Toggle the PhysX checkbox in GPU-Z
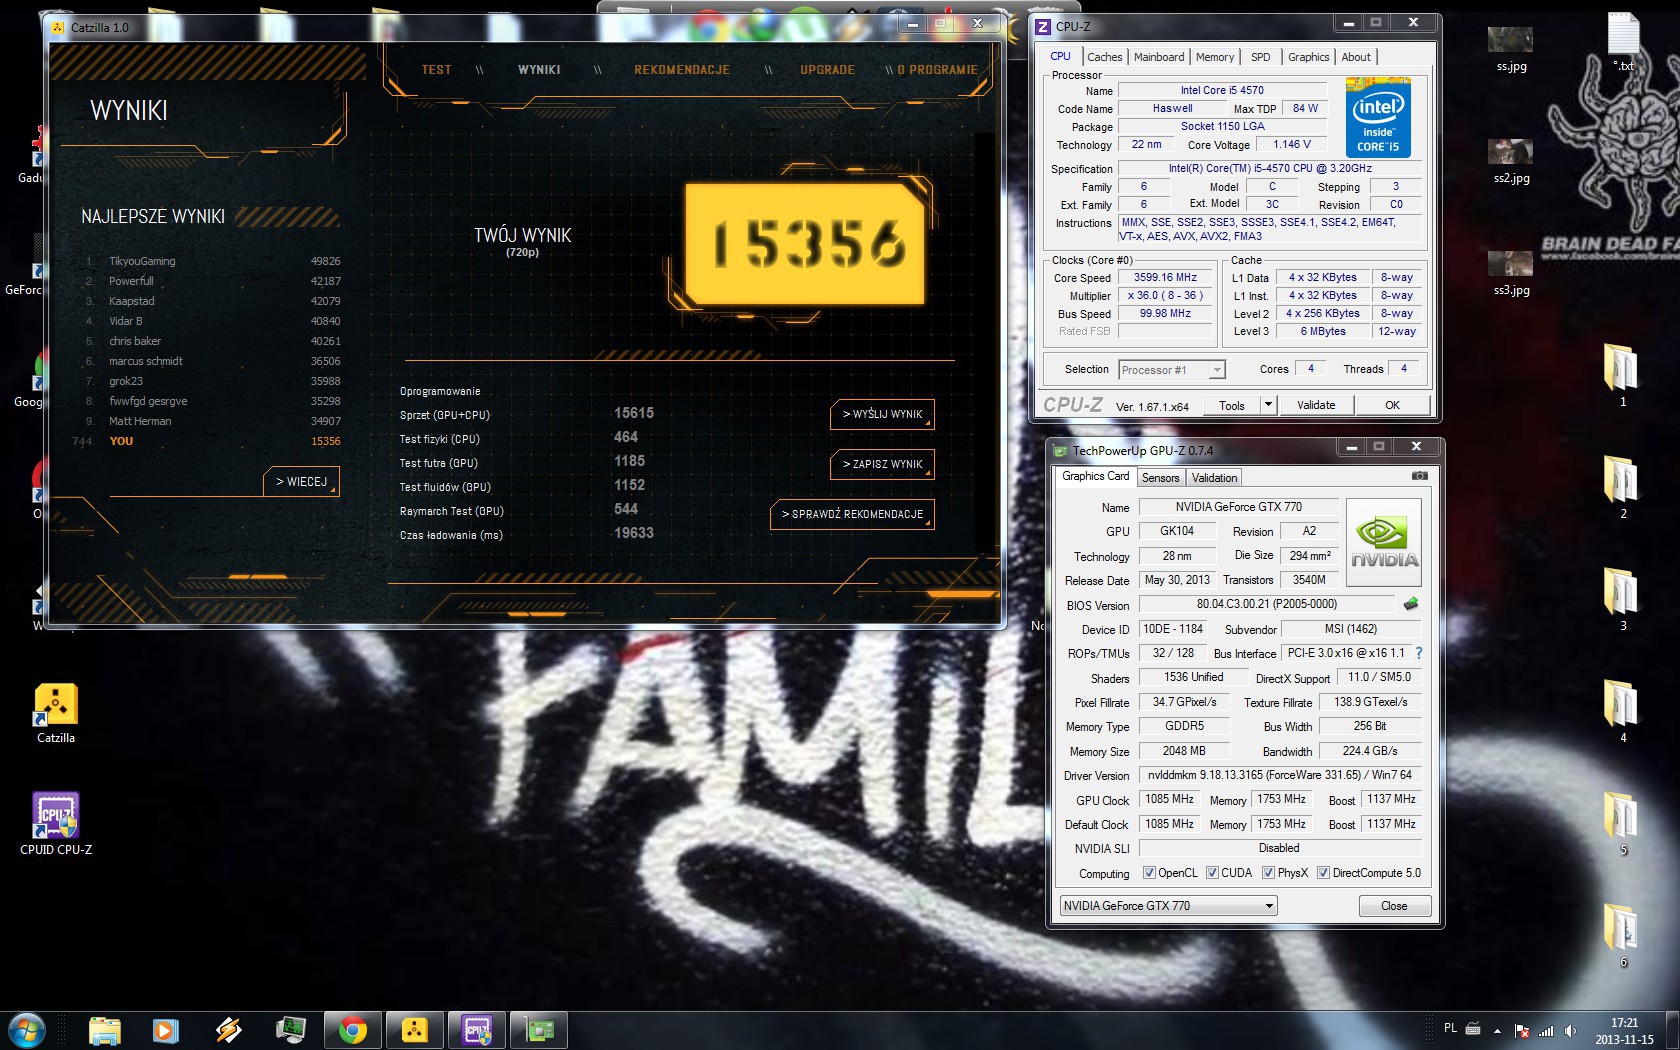Image resolution: width=1680 pixels, height=1050 pixels. click(x=1268, y=873)
